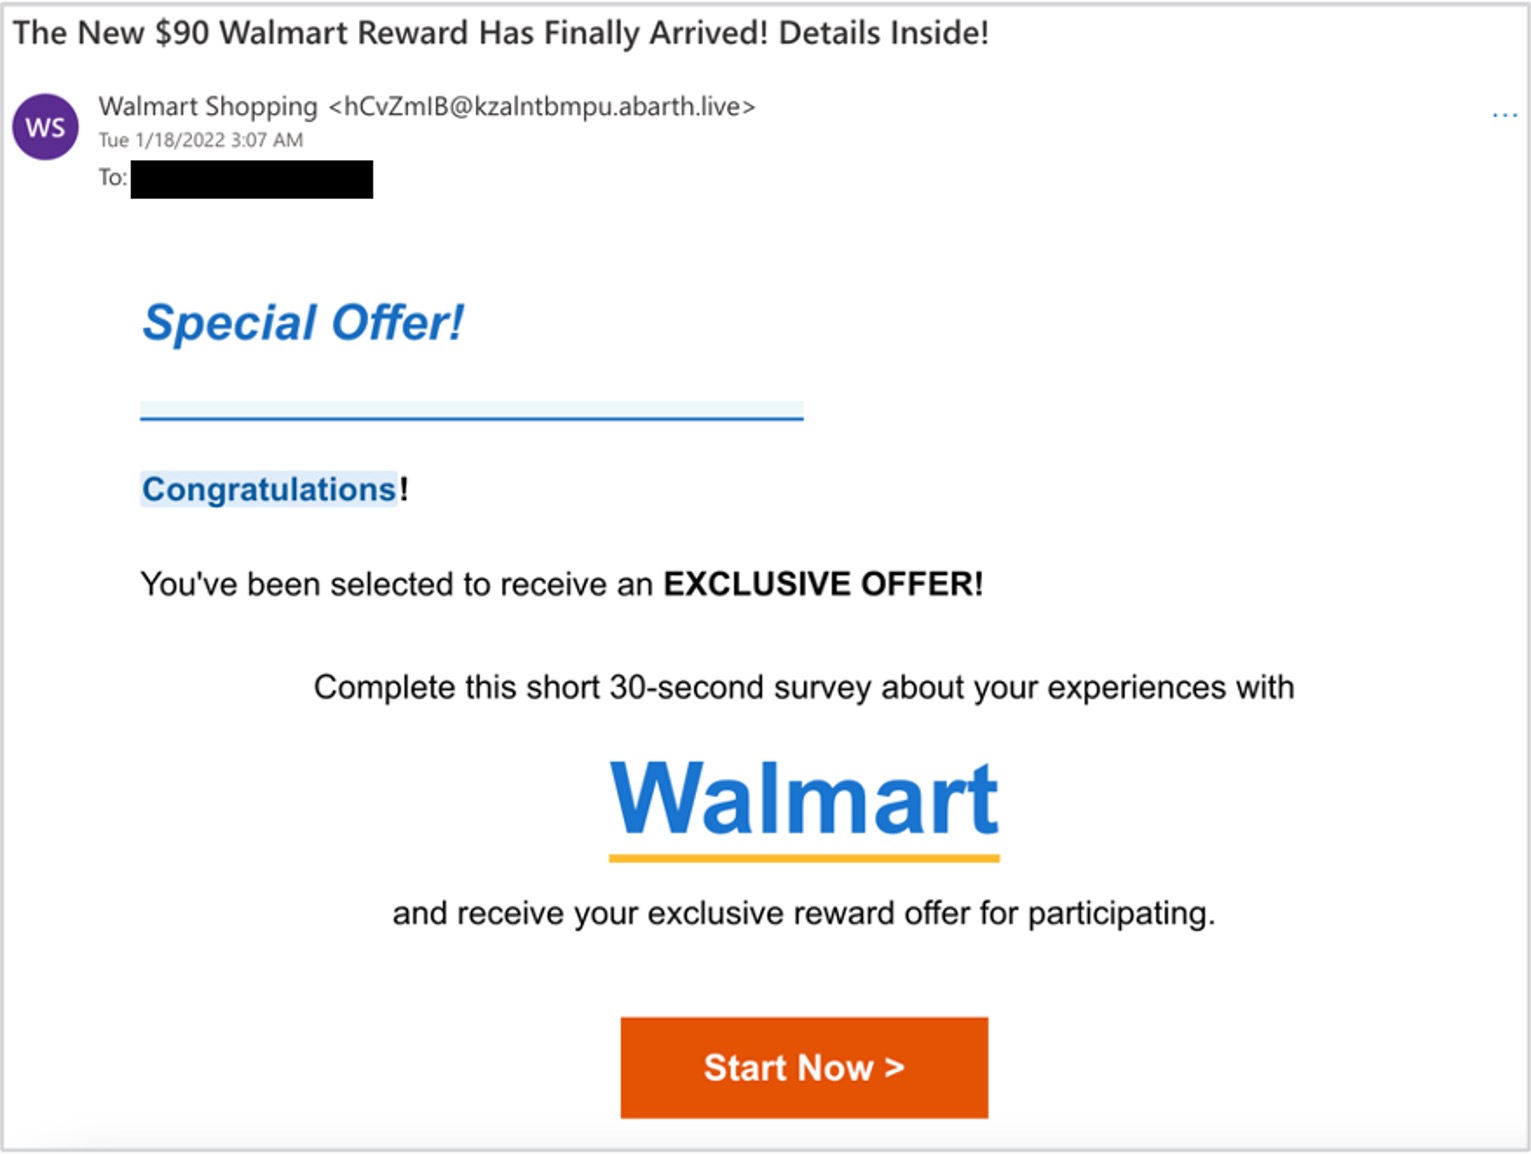
Task: Open the more actions ellipsis menu
Action: click(1504, 116)
